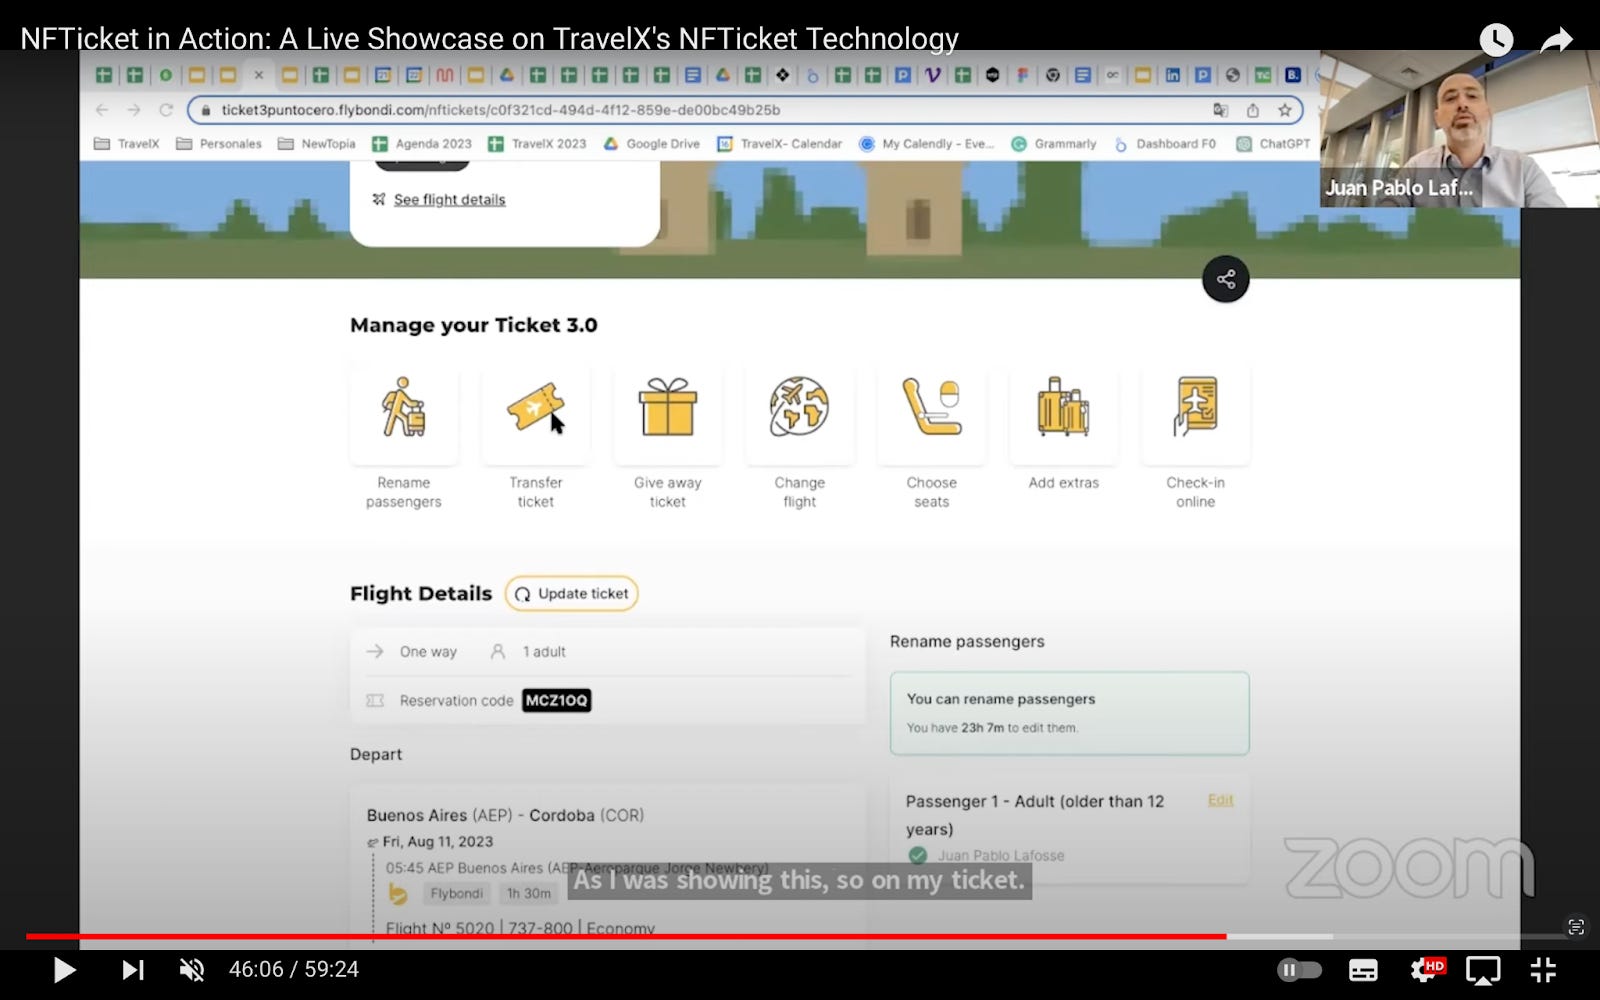Click 'You can rename passengers' notice
The width and height of the screenshot is (1600, 1000).
1070,713
